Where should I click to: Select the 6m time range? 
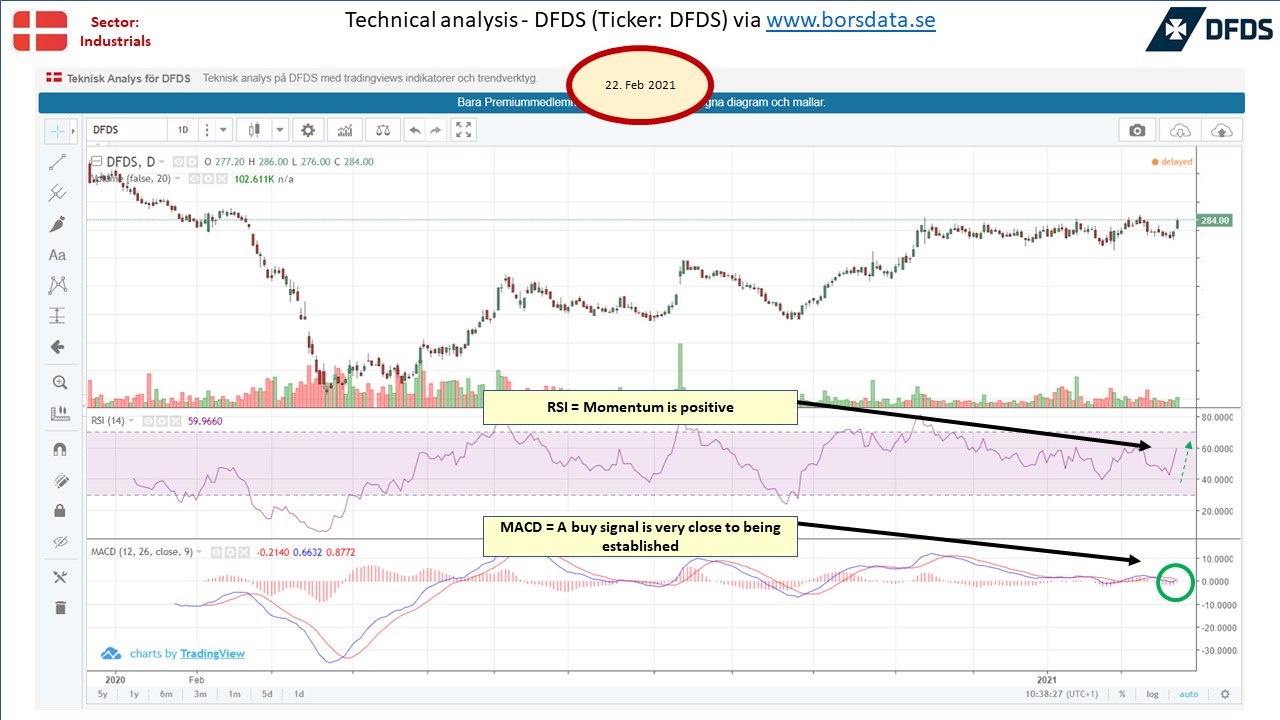pos(166,694)
